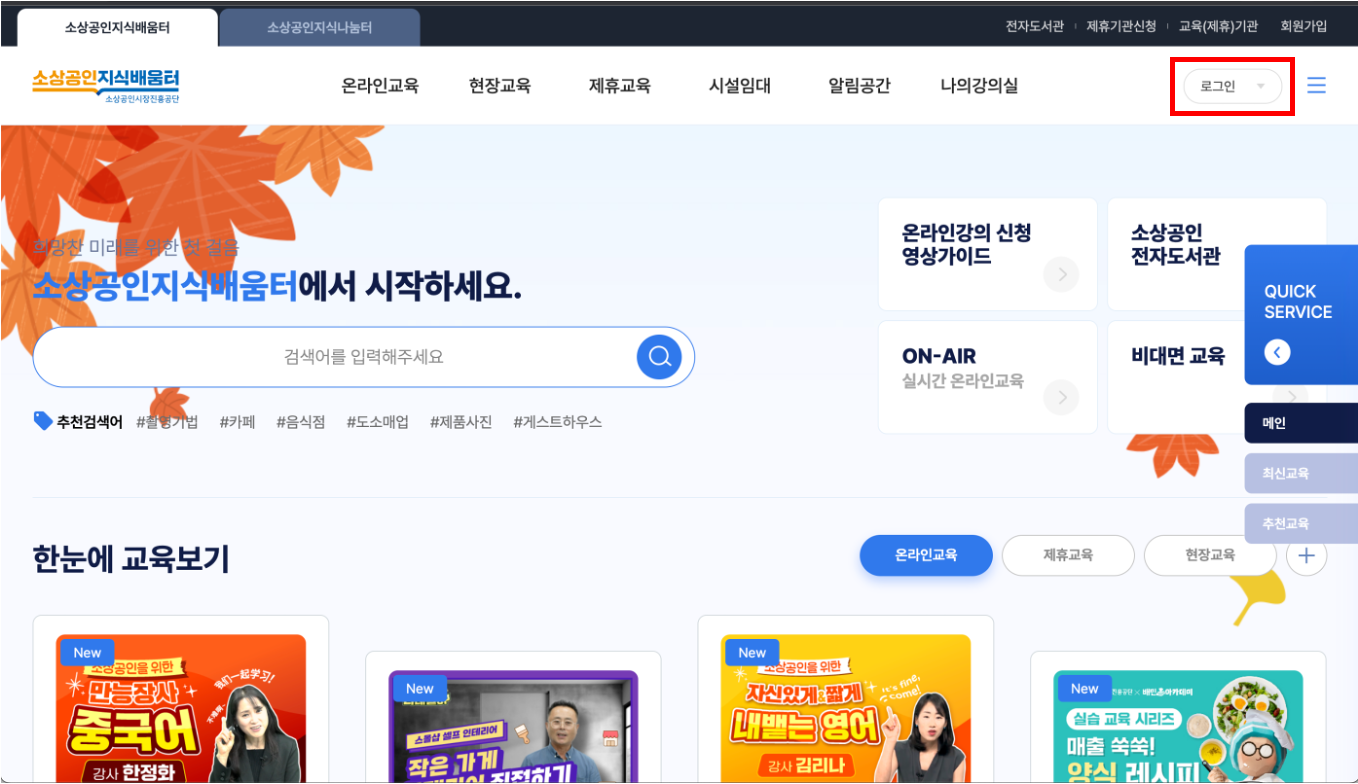
Task: Open the 만능장사 중국어 course thumbnail
Action: click(181, 708)
